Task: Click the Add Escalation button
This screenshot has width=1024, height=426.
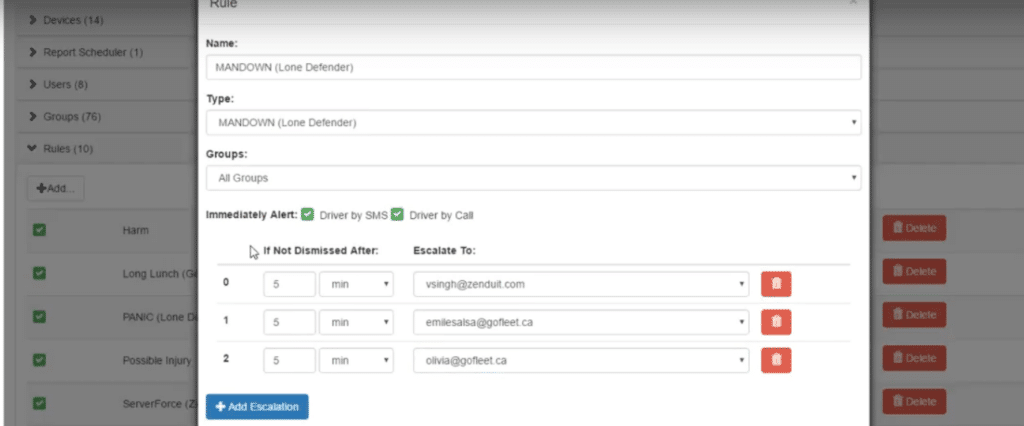Action: (x=257, y=406)
